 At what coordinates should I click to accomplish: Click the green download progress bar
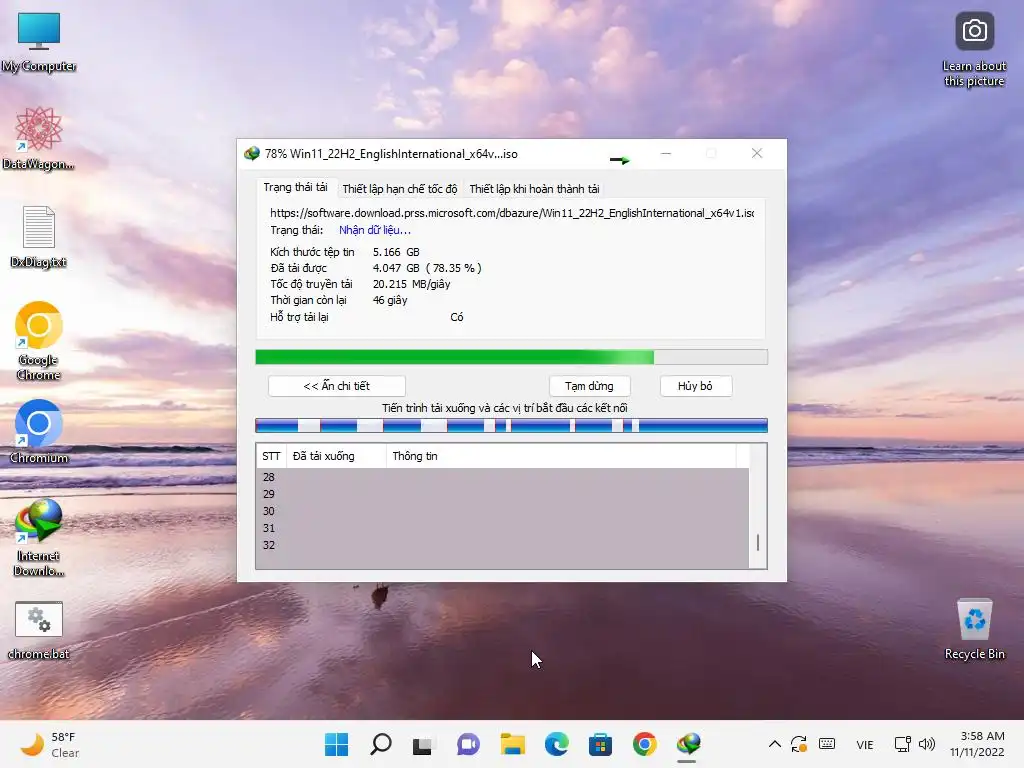click(x=511, y=357)
